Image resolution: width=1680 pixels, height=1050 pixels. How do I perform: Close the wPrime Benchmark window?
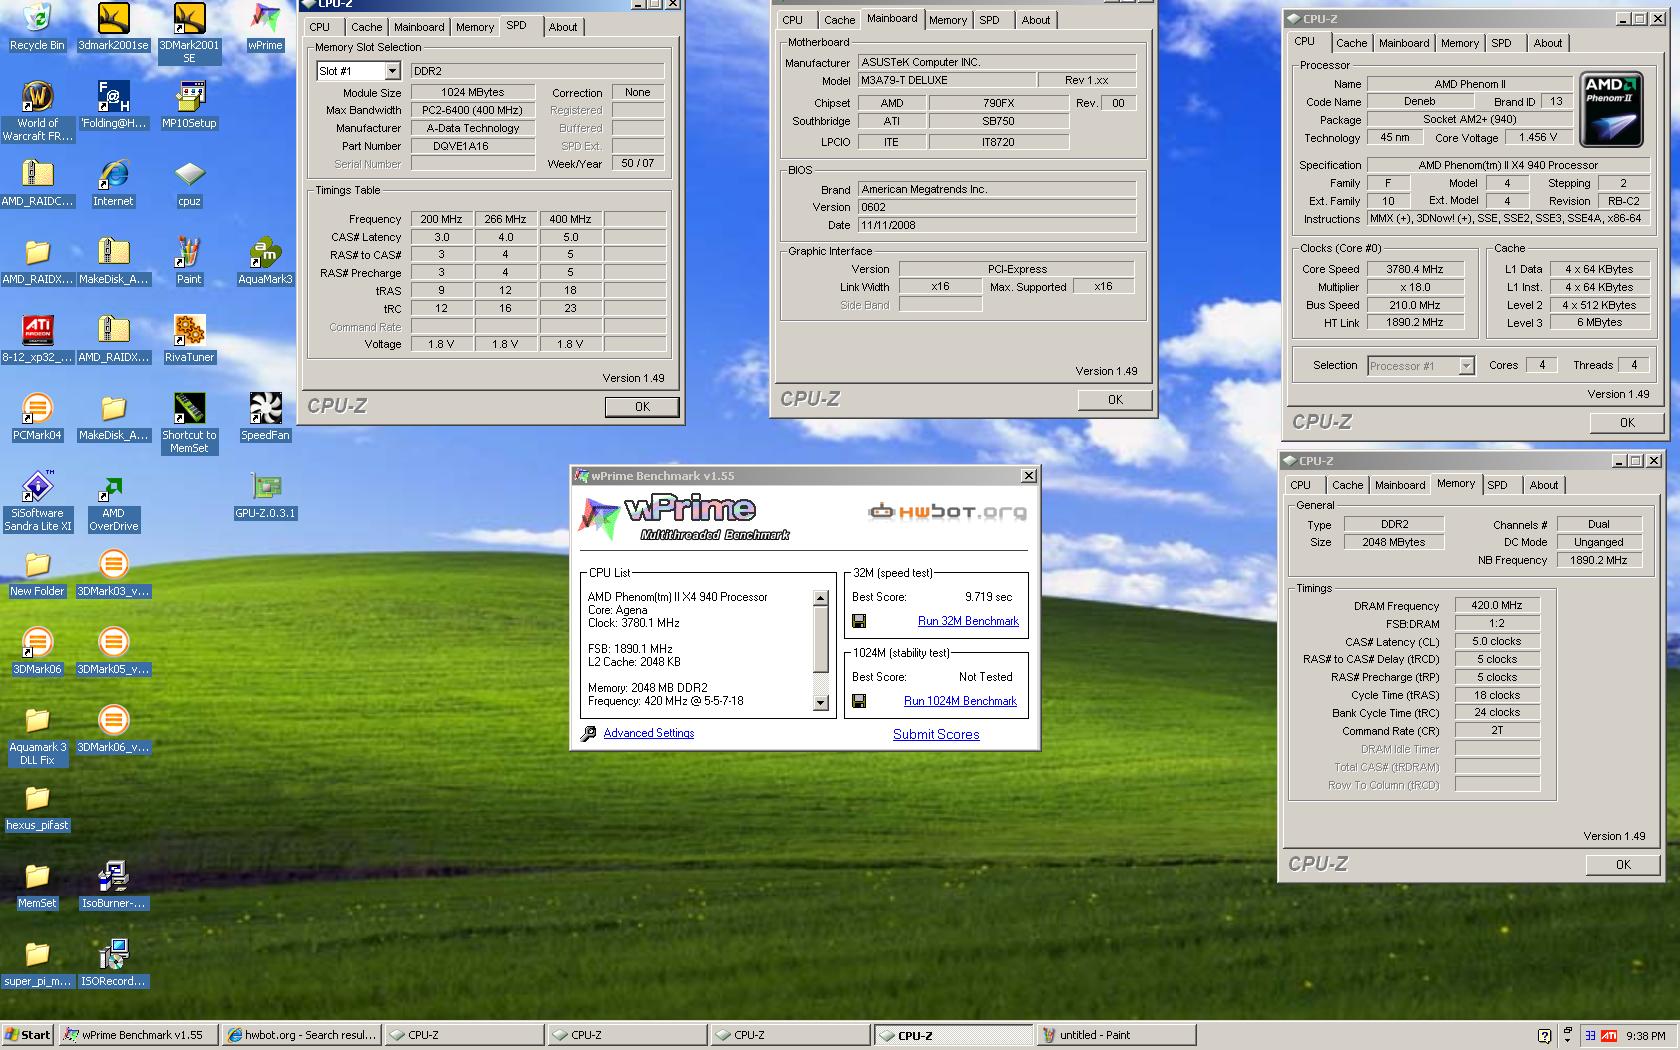[1028, 476]
